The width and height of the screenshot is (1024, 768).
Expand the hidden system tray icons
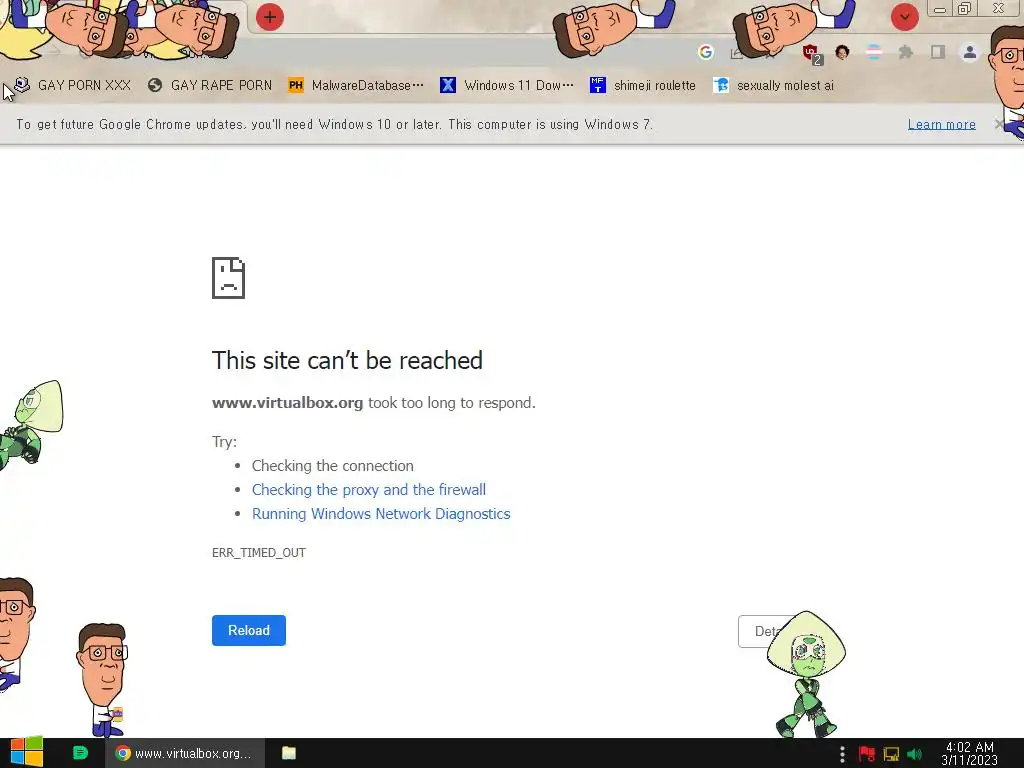click(842, 754)
